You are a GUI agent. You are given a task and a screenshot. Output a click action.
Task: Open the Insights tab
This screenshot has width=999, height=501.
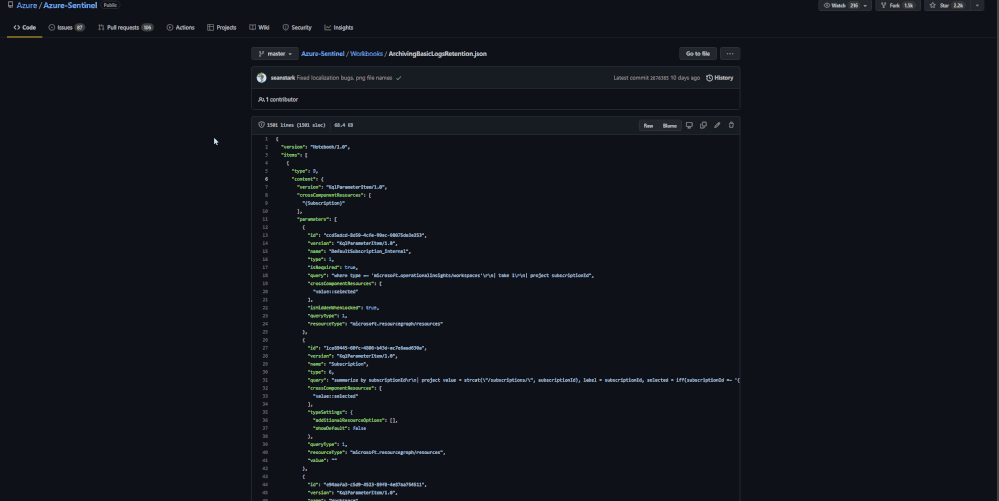click(338, 27)
